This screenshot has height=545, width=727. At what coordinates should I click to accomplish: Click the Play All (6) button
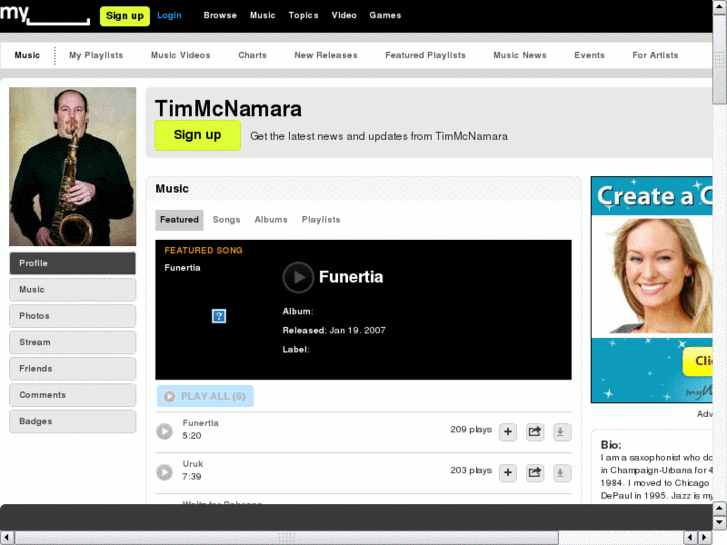tap(205, 396)
